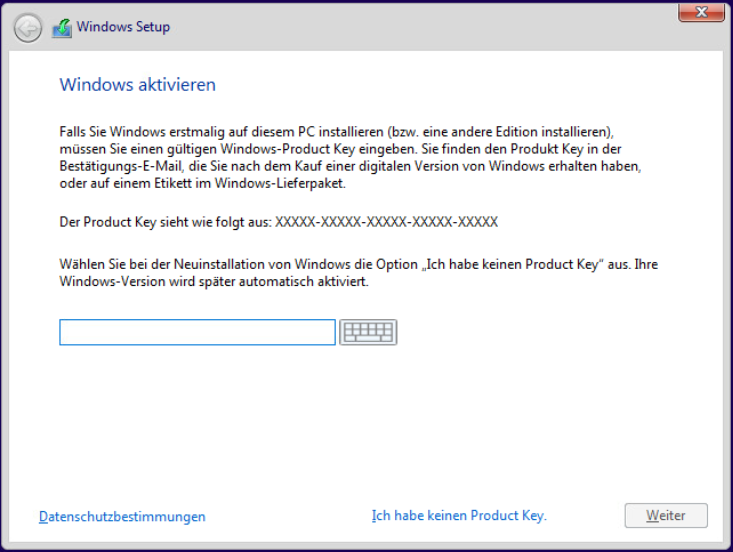Close the Windows Setup window
Image resolution: width=733 pixels, height=552 pixels.
(x=702, y=12)
